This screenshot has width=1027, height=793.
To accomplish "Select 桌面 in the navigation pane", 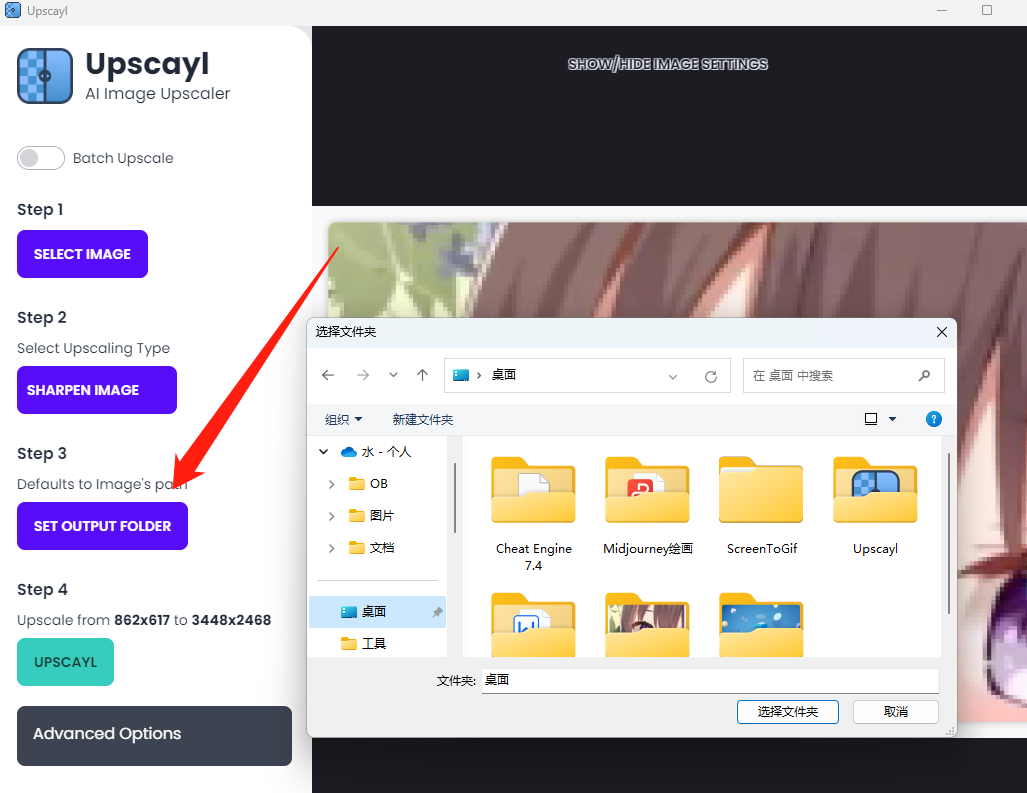I will [x=377, y=612].
